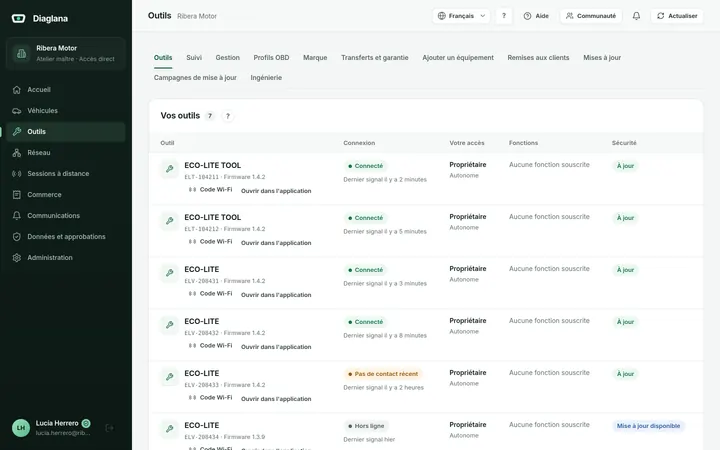
Task: Click the info icon next to Vos outils
Action: (x=227, y=116)
